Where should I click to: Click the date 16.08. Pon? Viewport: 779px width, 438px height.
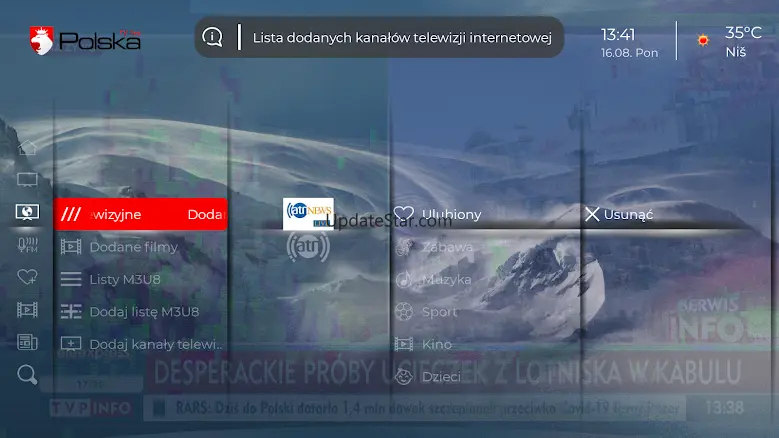point(629,53)
